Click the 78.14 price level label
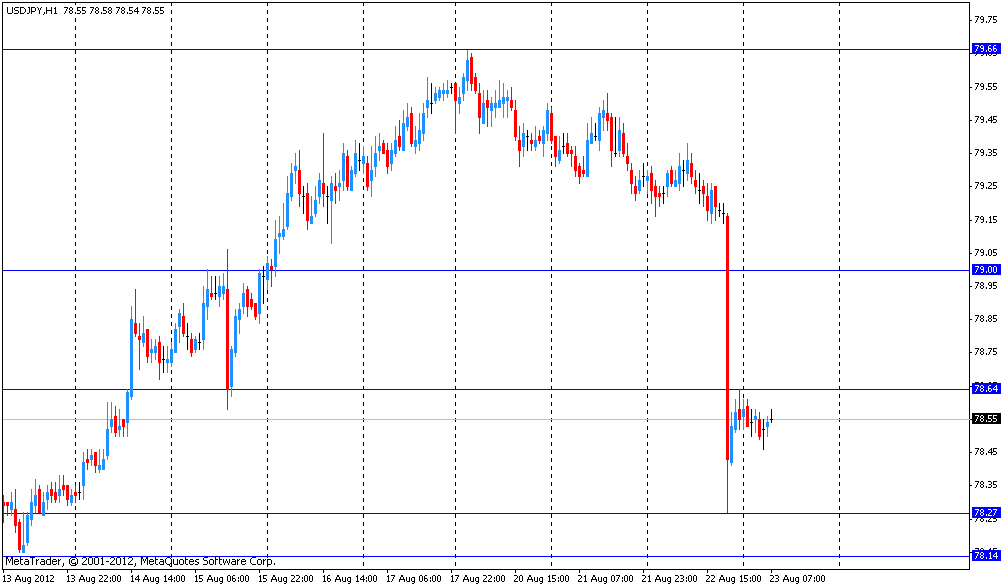Screen dimensions: 1007x586 (984, 555)
